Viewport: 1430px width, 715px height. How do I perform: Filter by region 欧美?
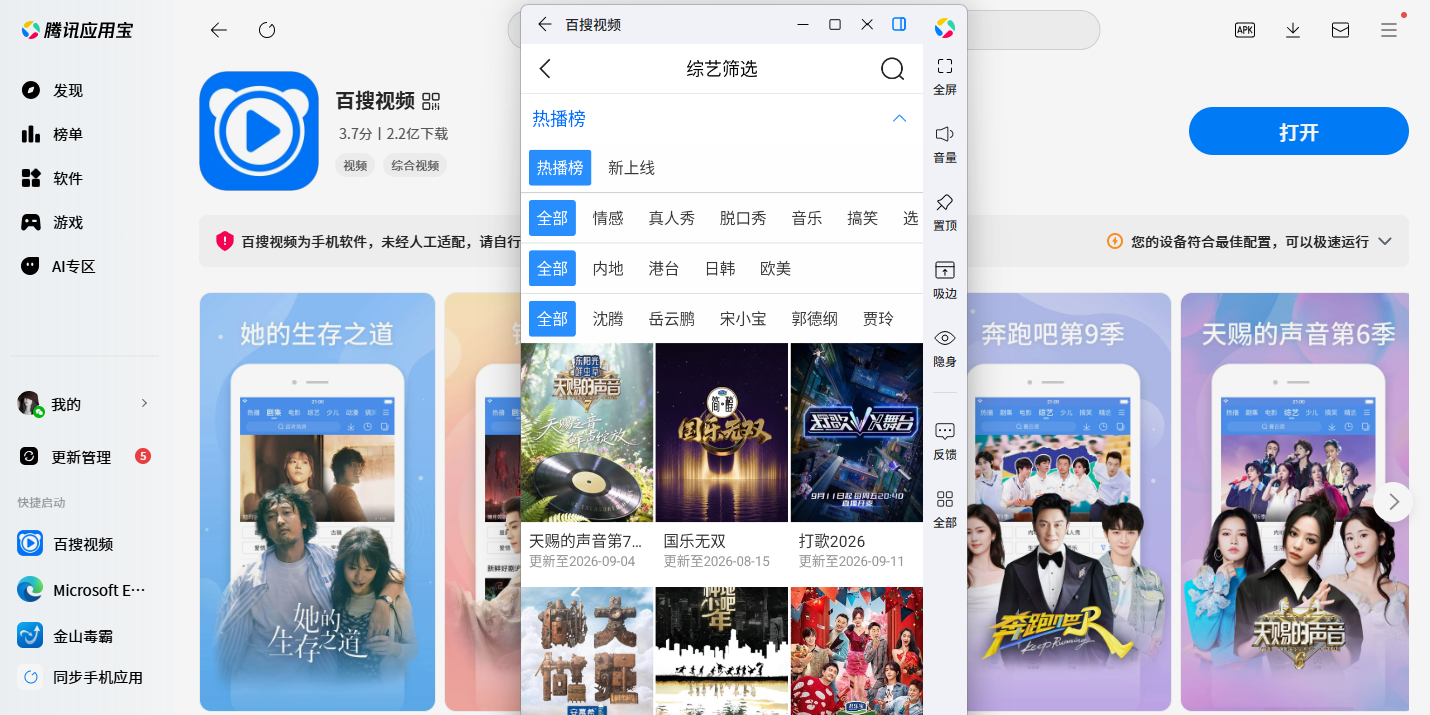pyautogui.click(x=775, y=268)
